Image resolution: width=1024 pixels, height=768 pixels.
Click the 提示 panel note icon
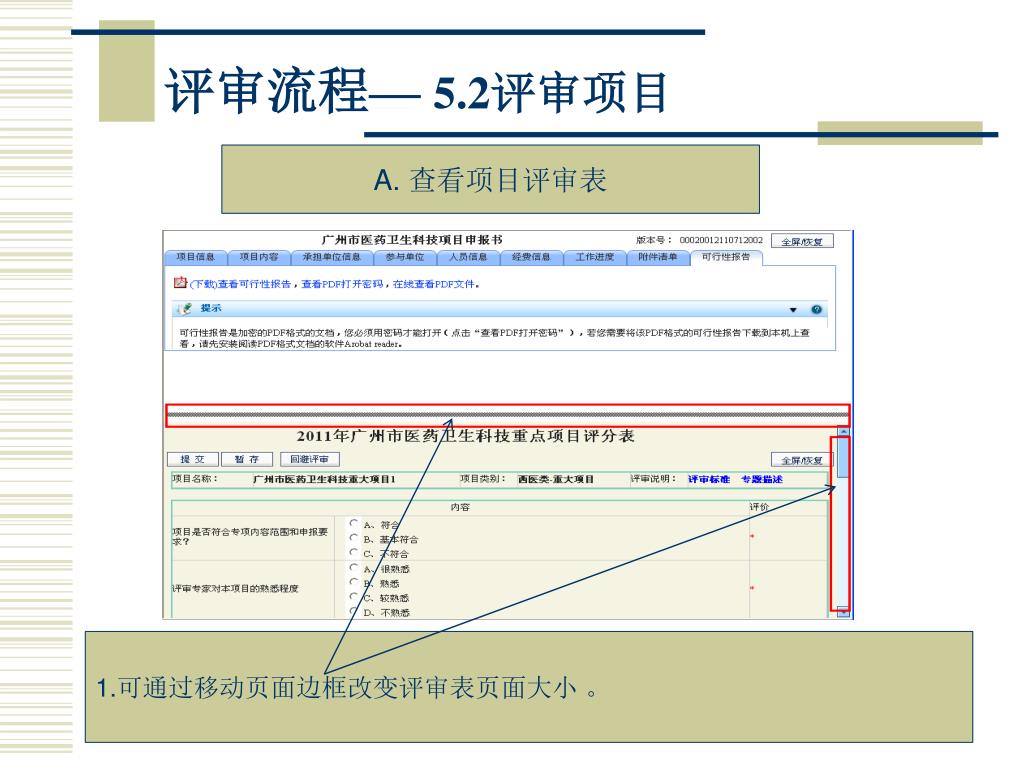(x=185, y=308)
